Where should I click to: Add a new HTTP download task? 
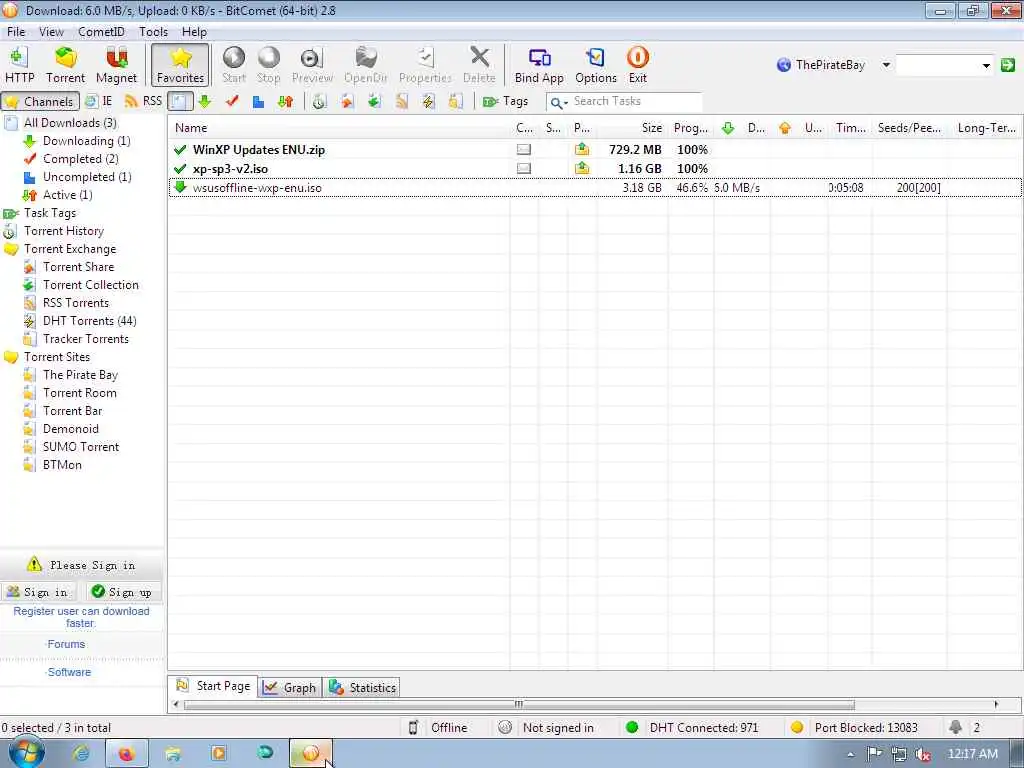click(19, 65)
